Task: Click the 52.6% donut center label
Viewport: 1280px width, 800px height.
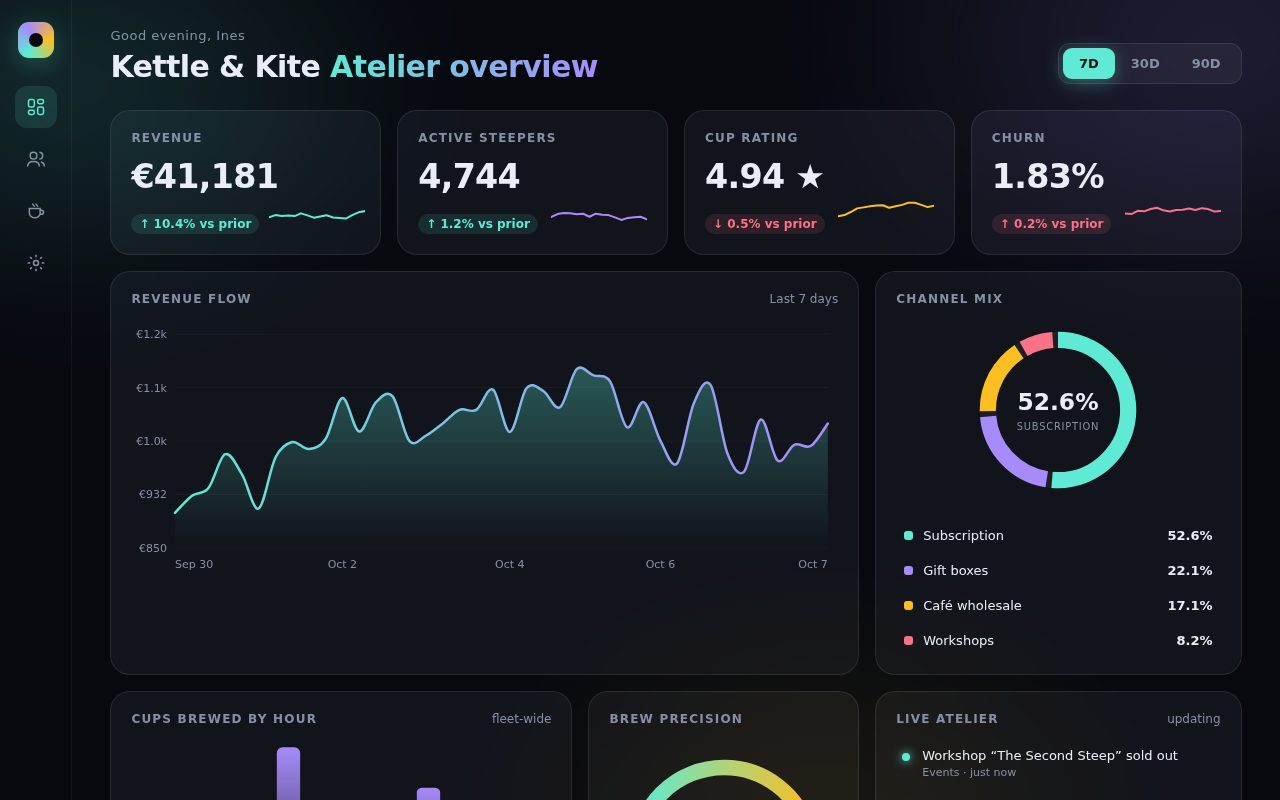Action: 1058,402
